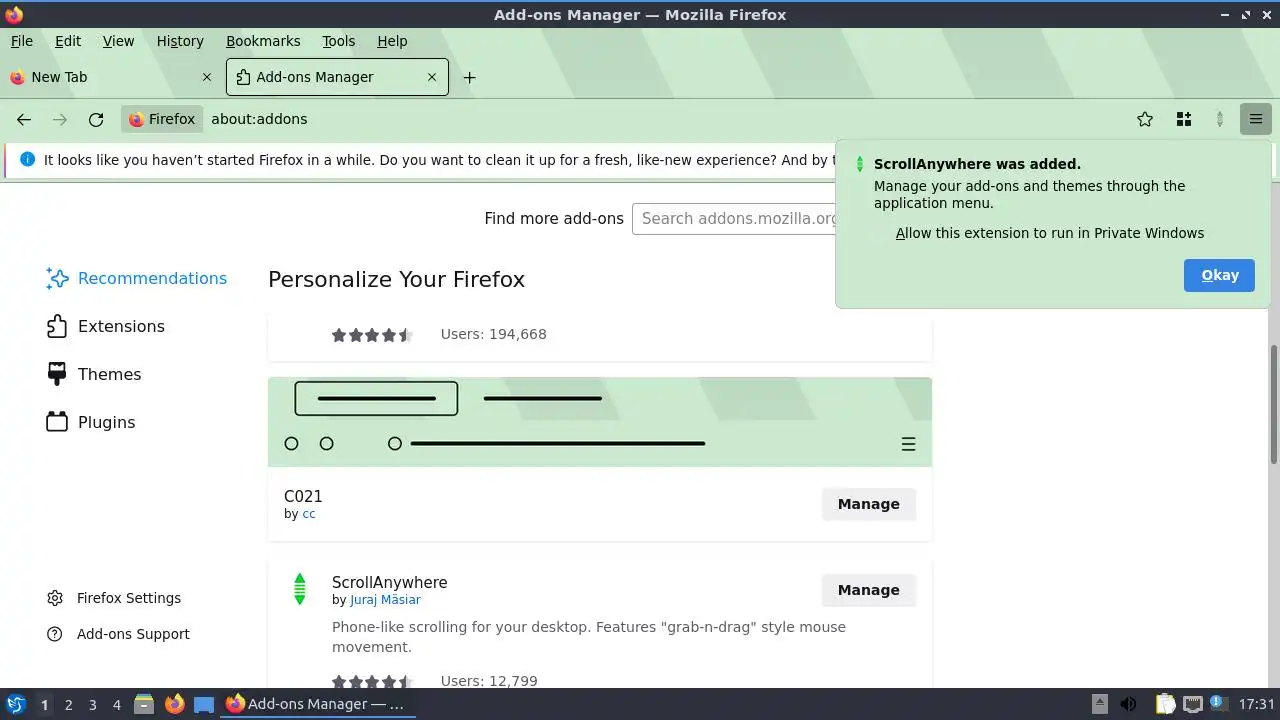Click Manage for the ScrollAnywhere extension
Image resolution: width=1280 pixels, height=720 pixels.
click(868, 590)
